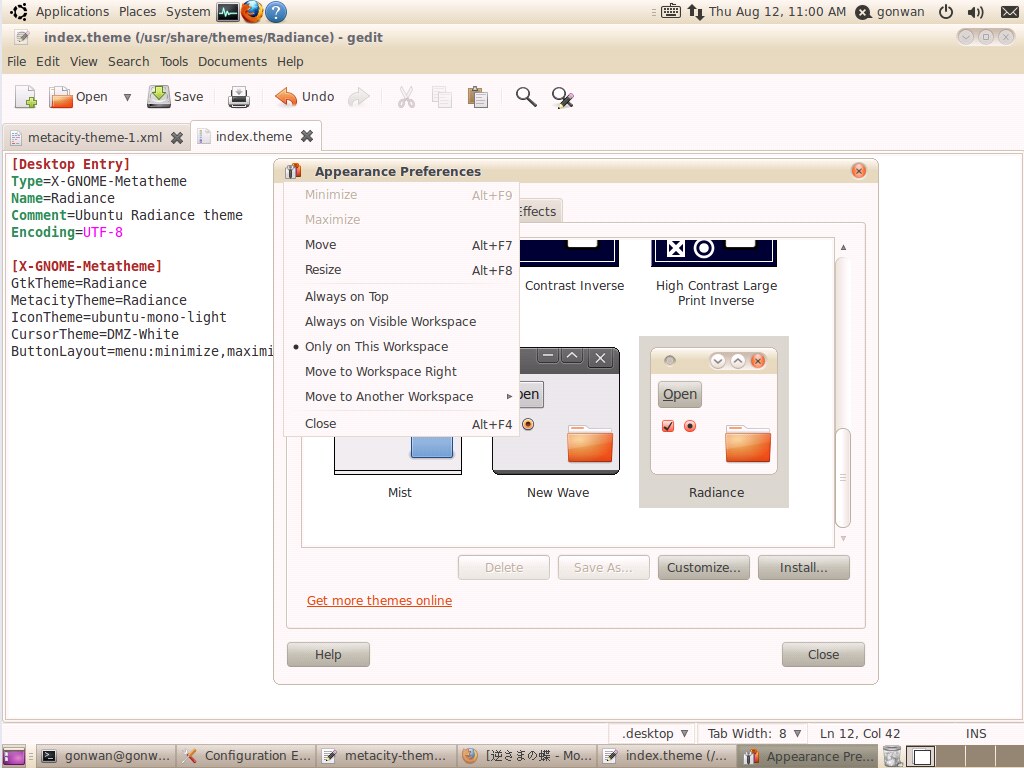Open the Get more themes online link
1024x768 pixels.
[x=379, y=600]
